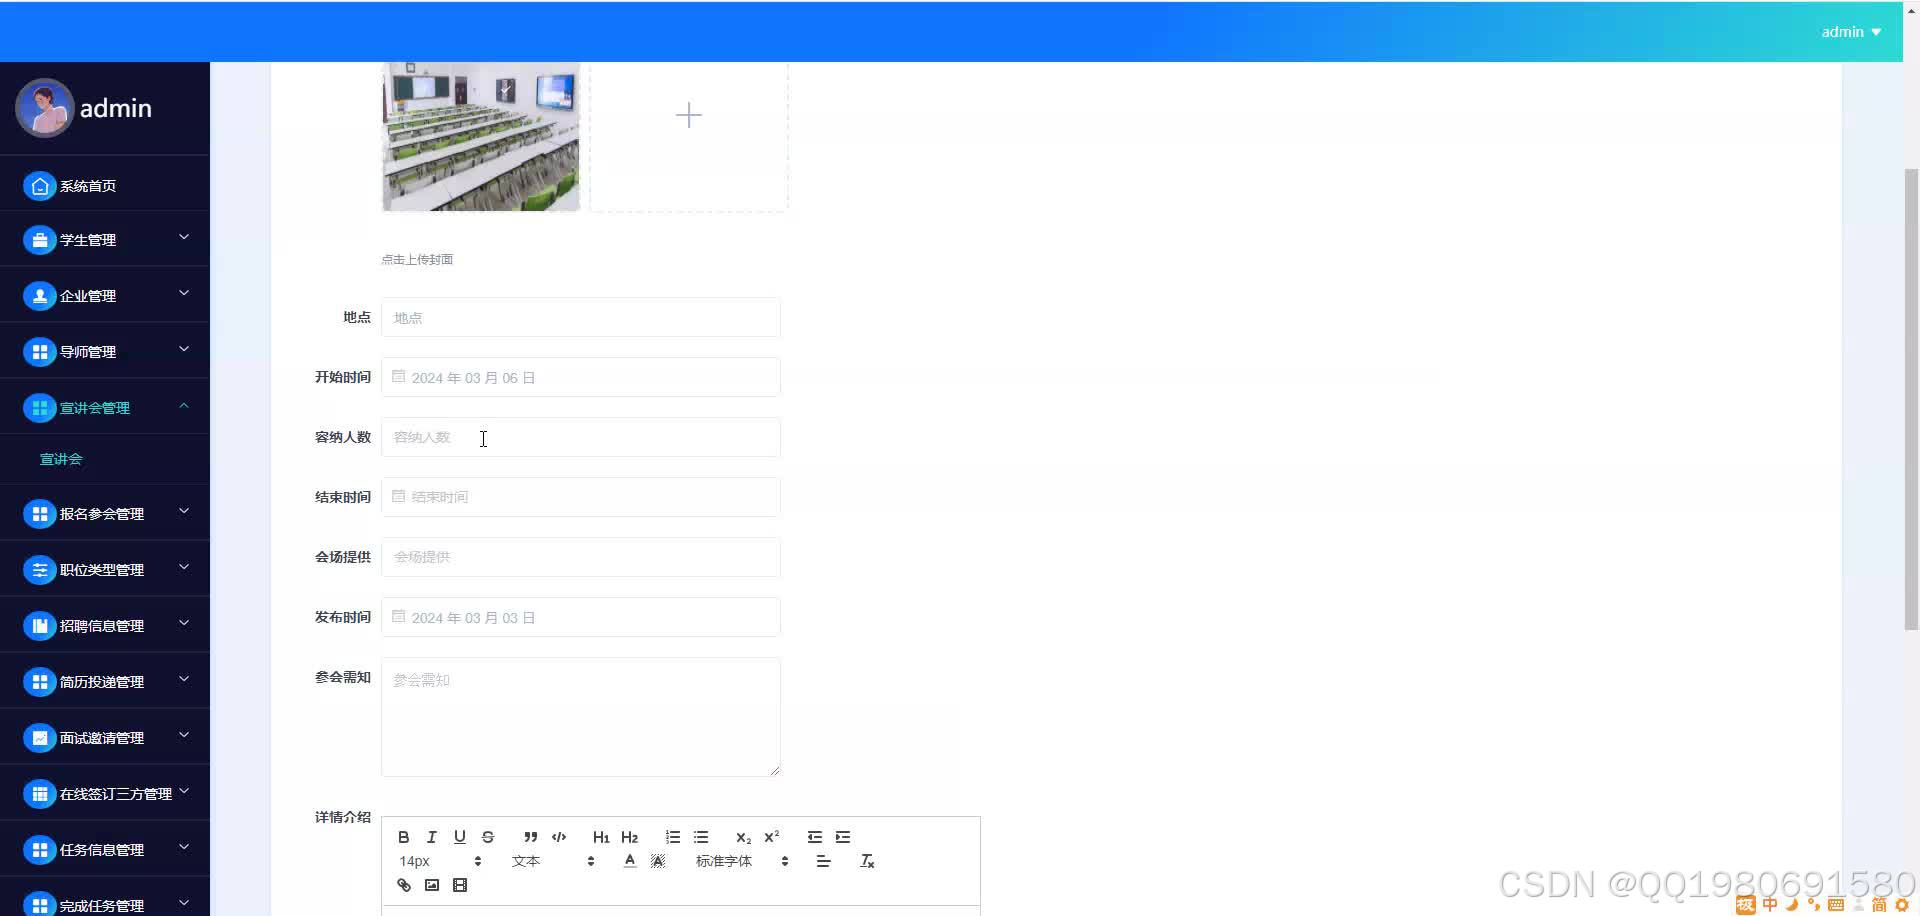Open 系统首页 from sidebar

(x=105, y=186)
